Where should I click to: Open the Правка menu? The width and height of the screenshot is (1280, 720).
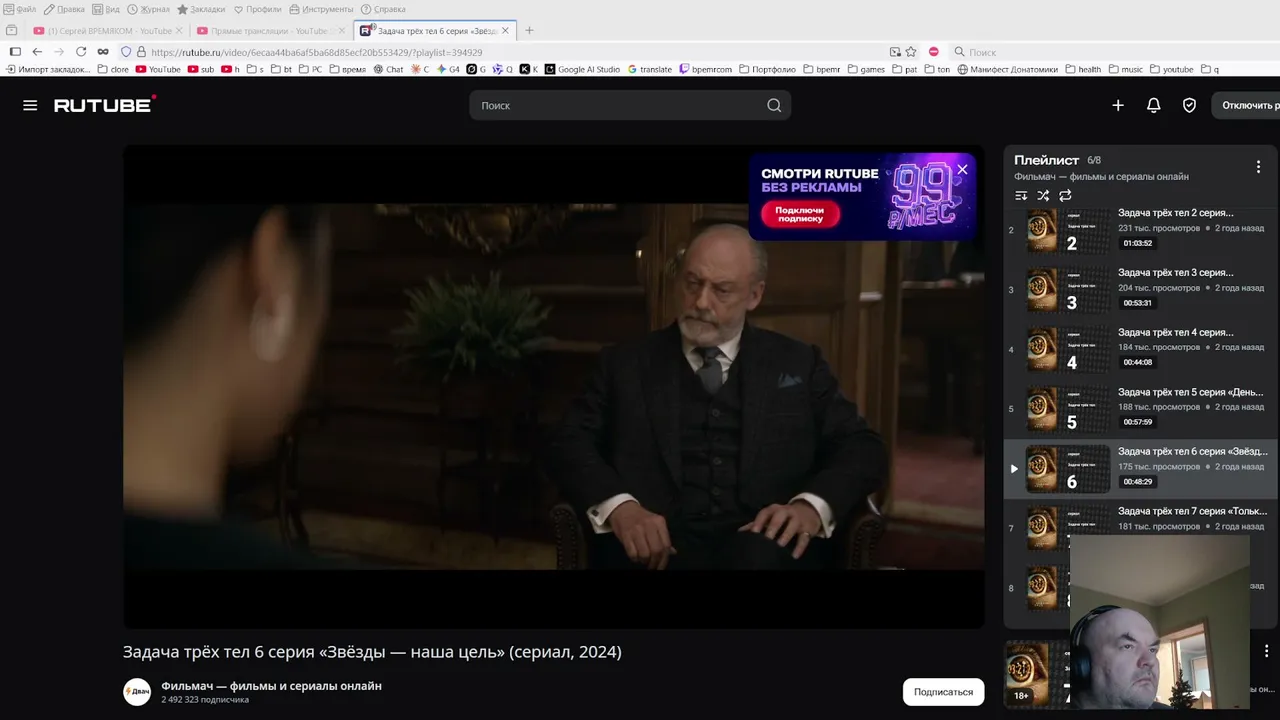64,9
